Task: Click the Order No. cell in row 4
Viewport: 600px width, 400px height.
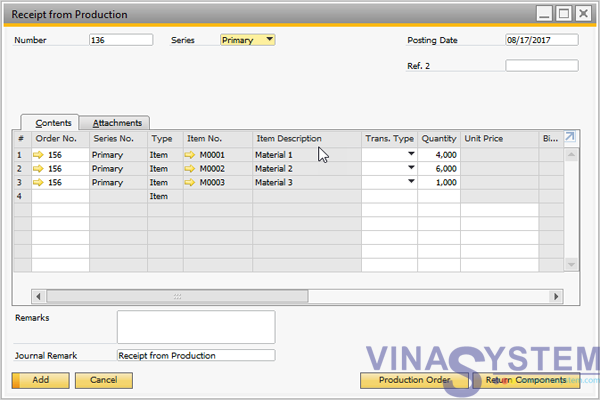Action: pyautogui.click(x=60, y=196)
